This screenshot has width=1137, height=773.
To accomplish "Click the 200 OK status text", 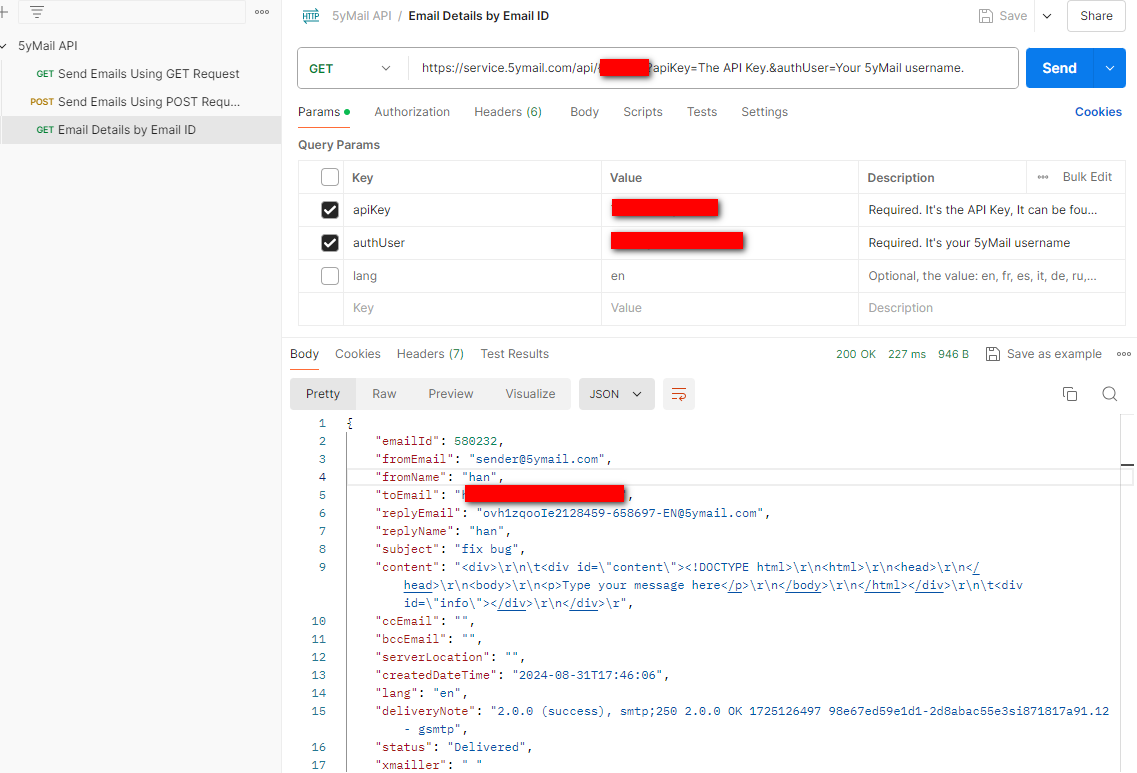I will (856, 354).
